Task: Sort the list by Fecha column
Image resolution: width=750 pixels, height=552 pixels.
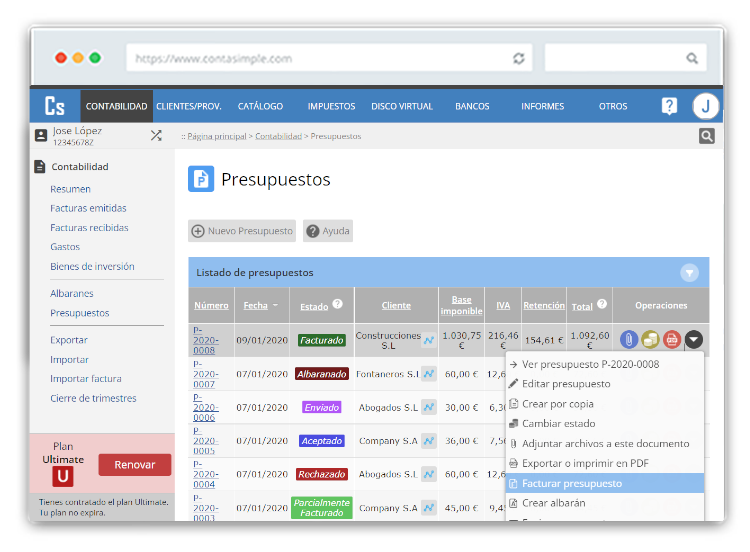Action: (255, 305)
